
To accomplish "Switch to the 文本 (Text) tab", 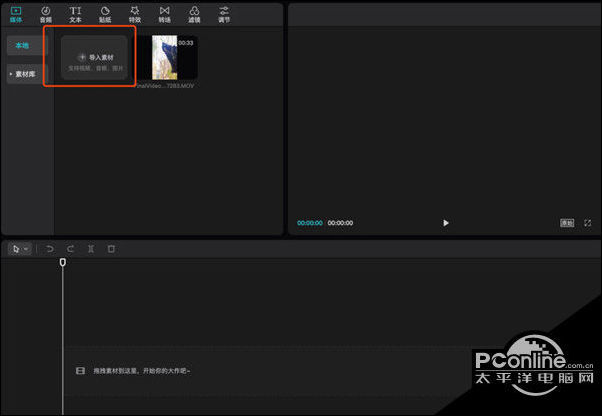I will coord(75,15).
